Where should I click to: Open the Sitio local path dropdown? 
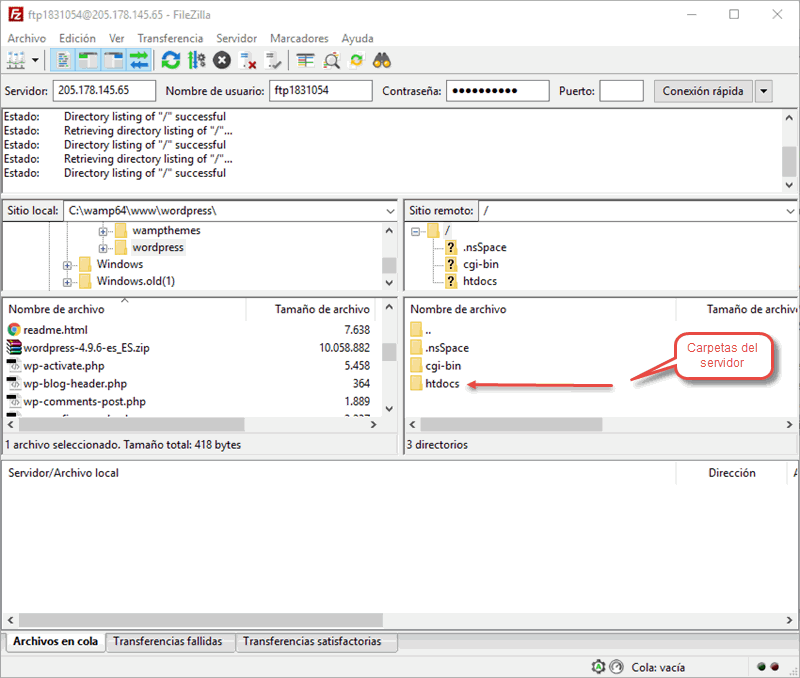389,212
